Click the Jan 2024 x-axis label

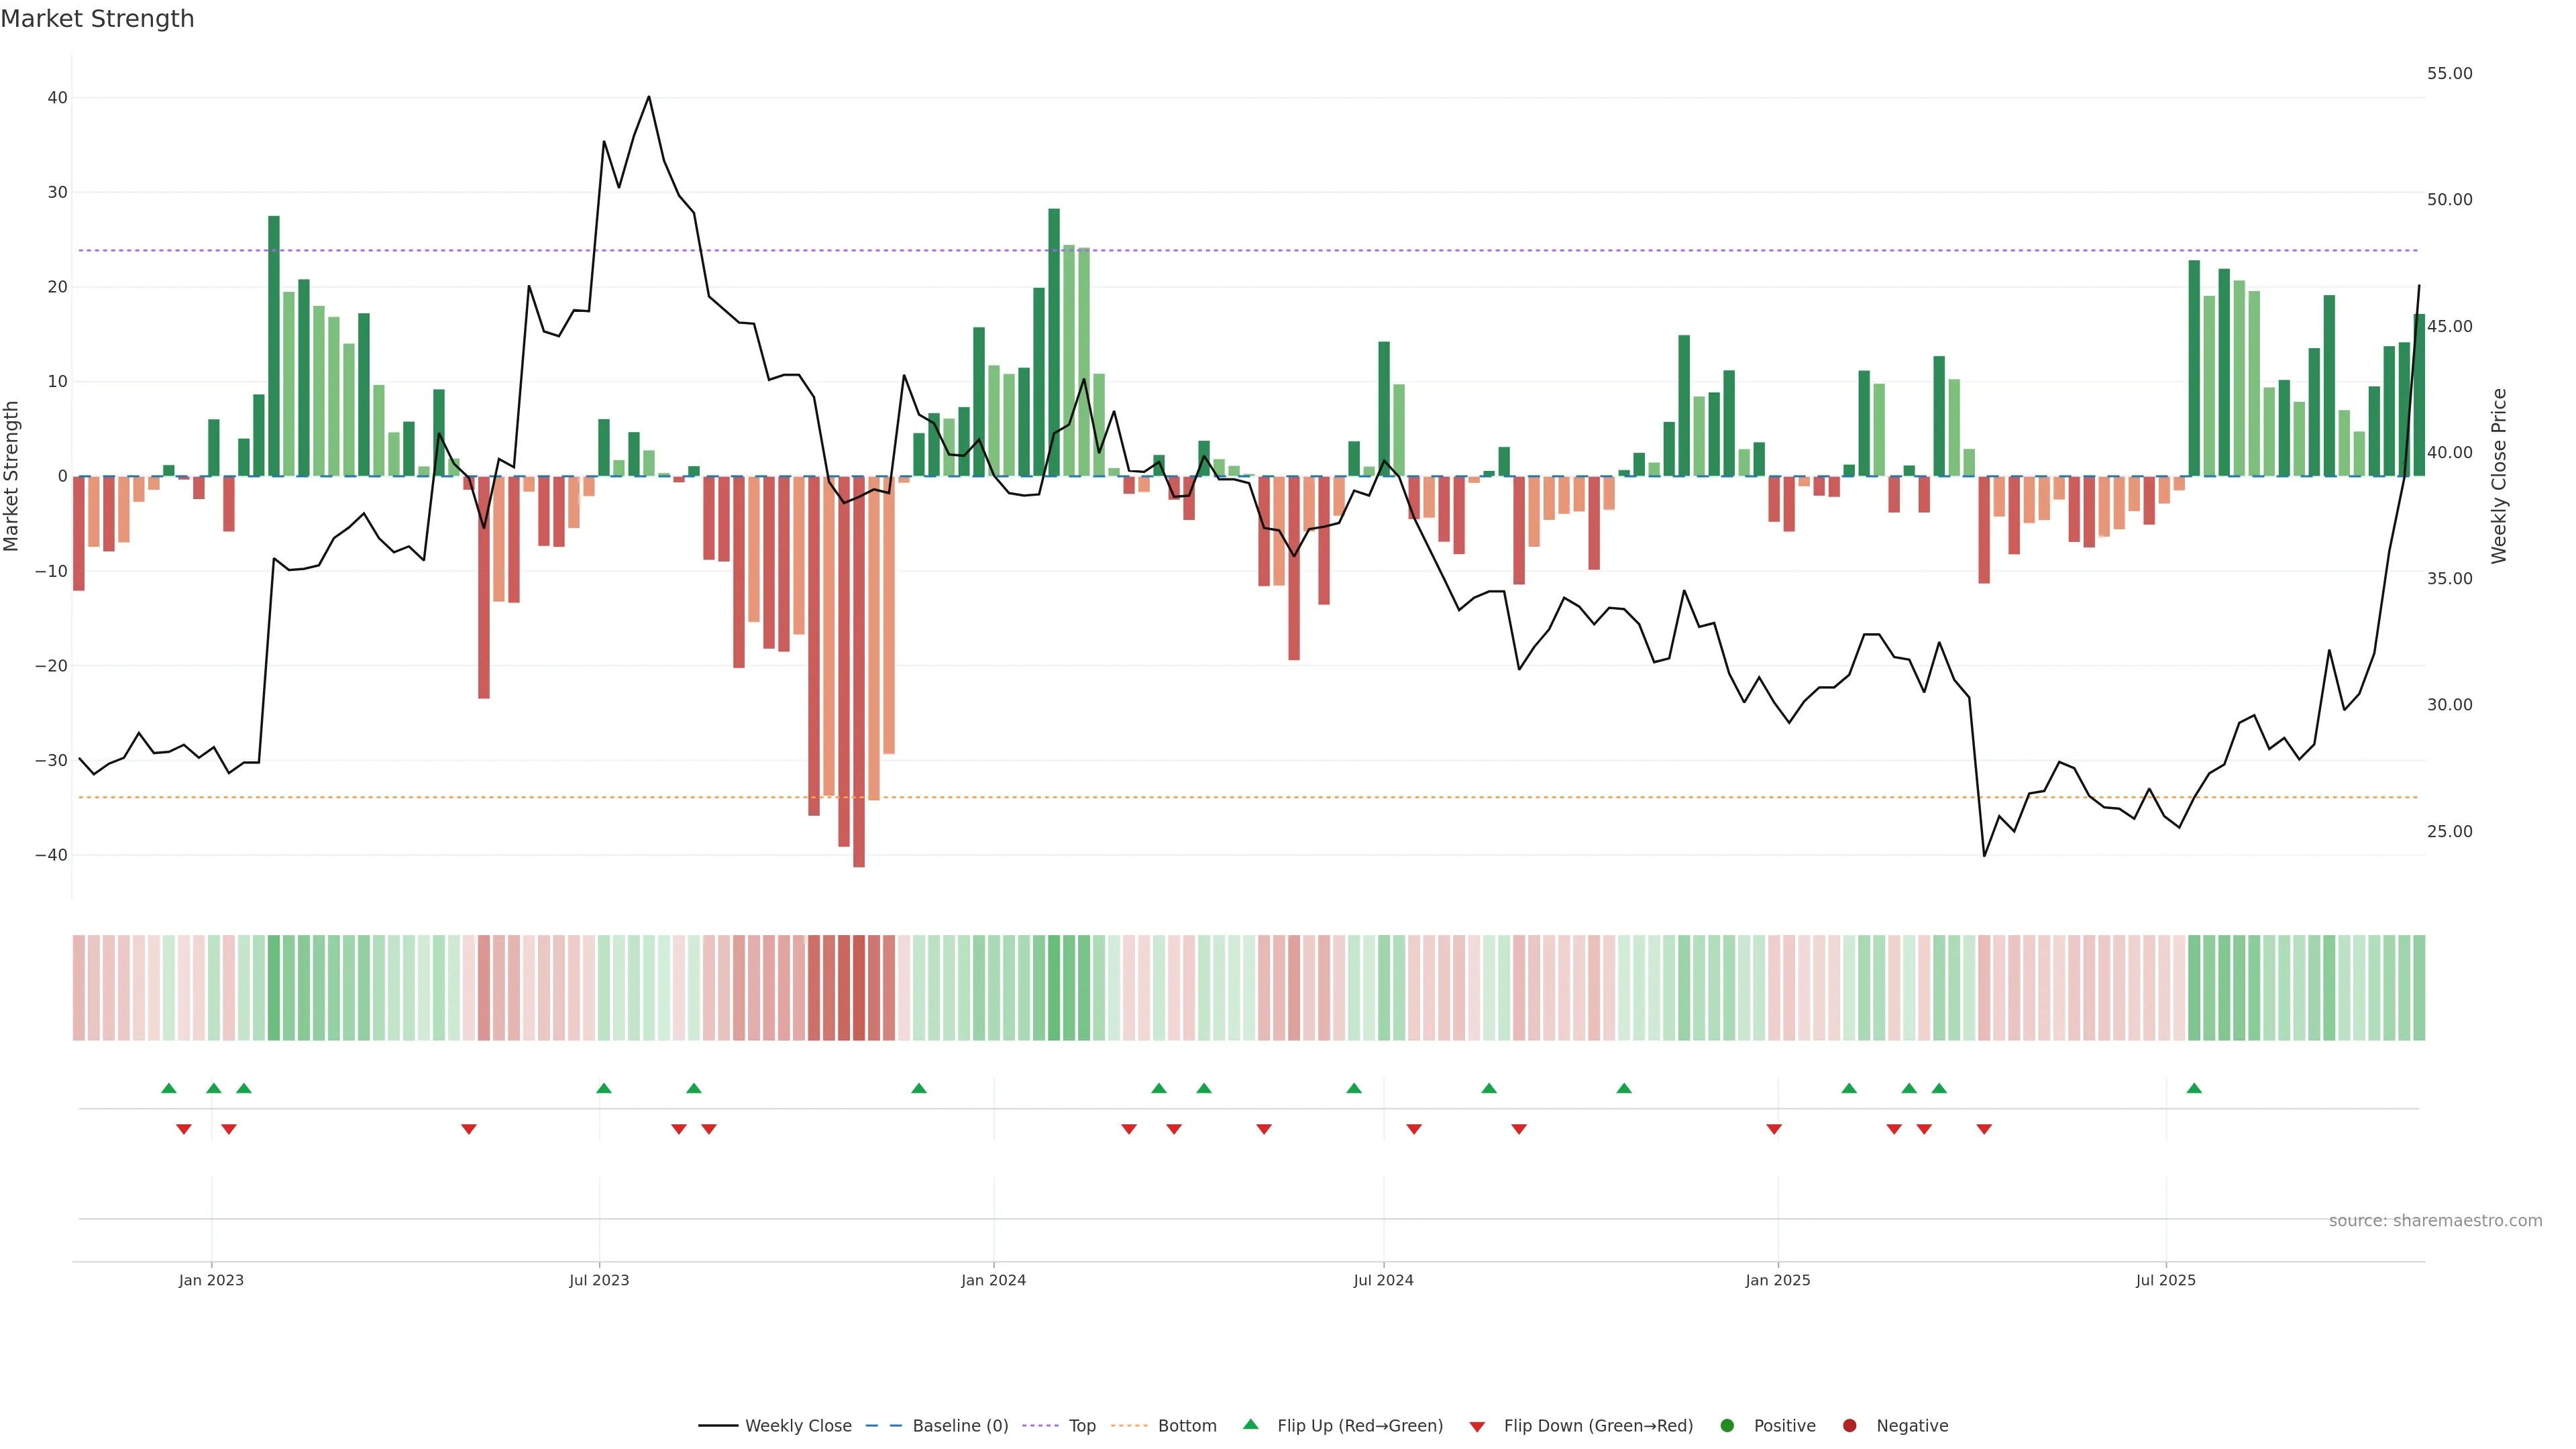pyautogui.click(x=993, y=1280)
